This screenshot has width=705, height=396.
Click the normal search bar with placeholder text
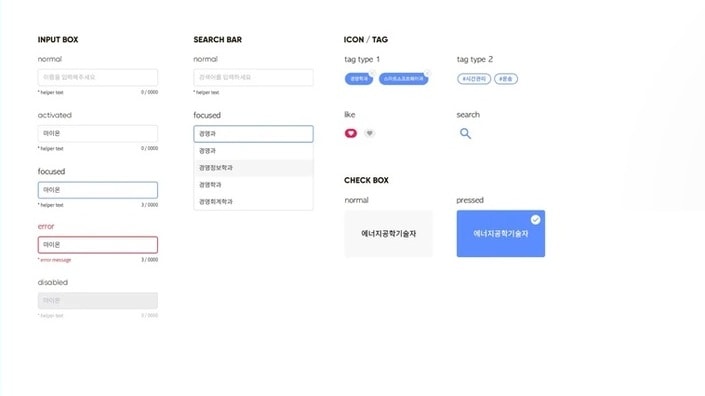tap(253, 77)
